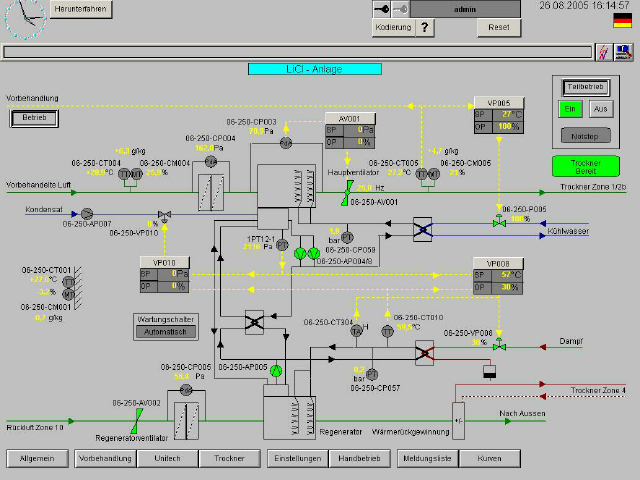Select the Hauptventilator 06-250-AV001 fan symbol

pyautogui.click(x=347, y=192)
